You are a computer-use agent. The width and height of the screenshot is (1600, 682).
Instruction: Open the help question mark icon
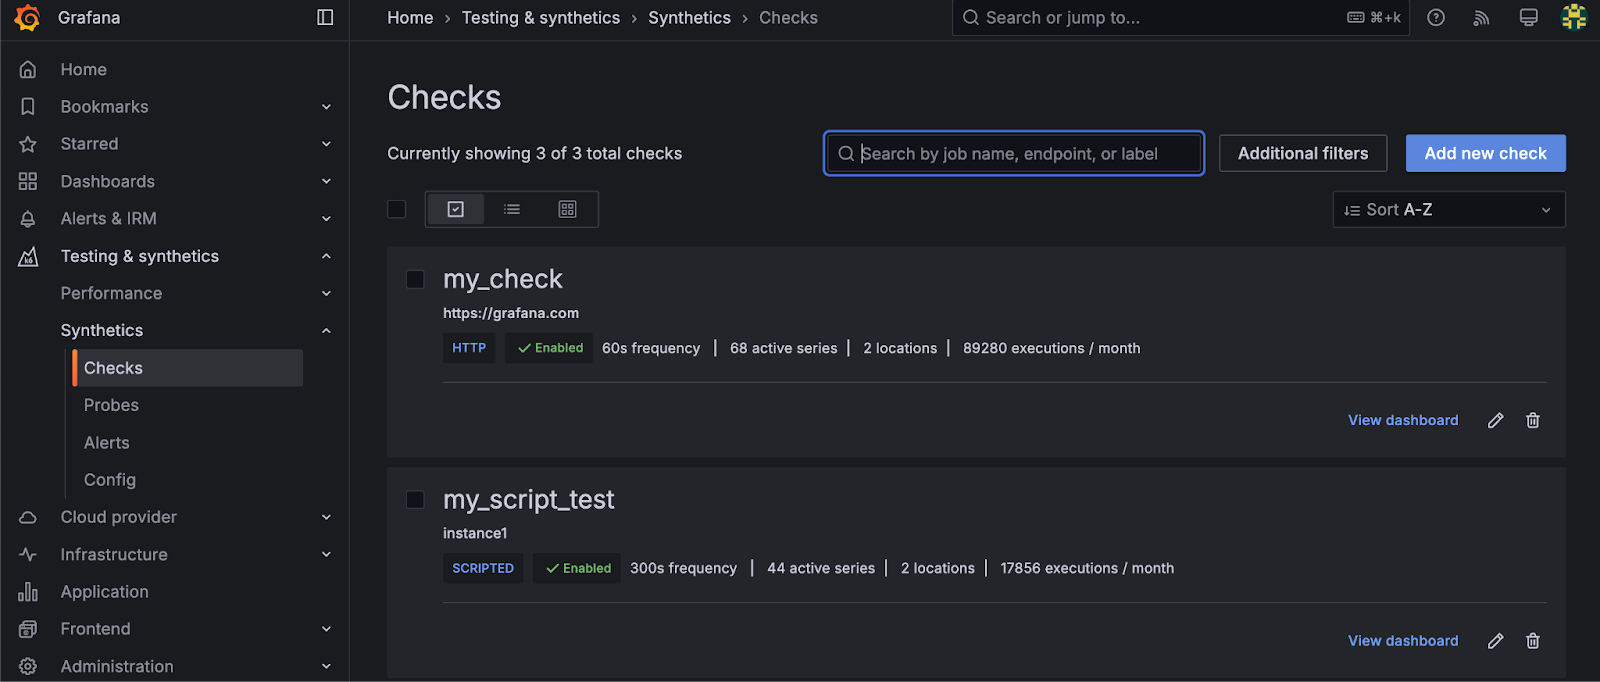click(x=1436, y=17)
